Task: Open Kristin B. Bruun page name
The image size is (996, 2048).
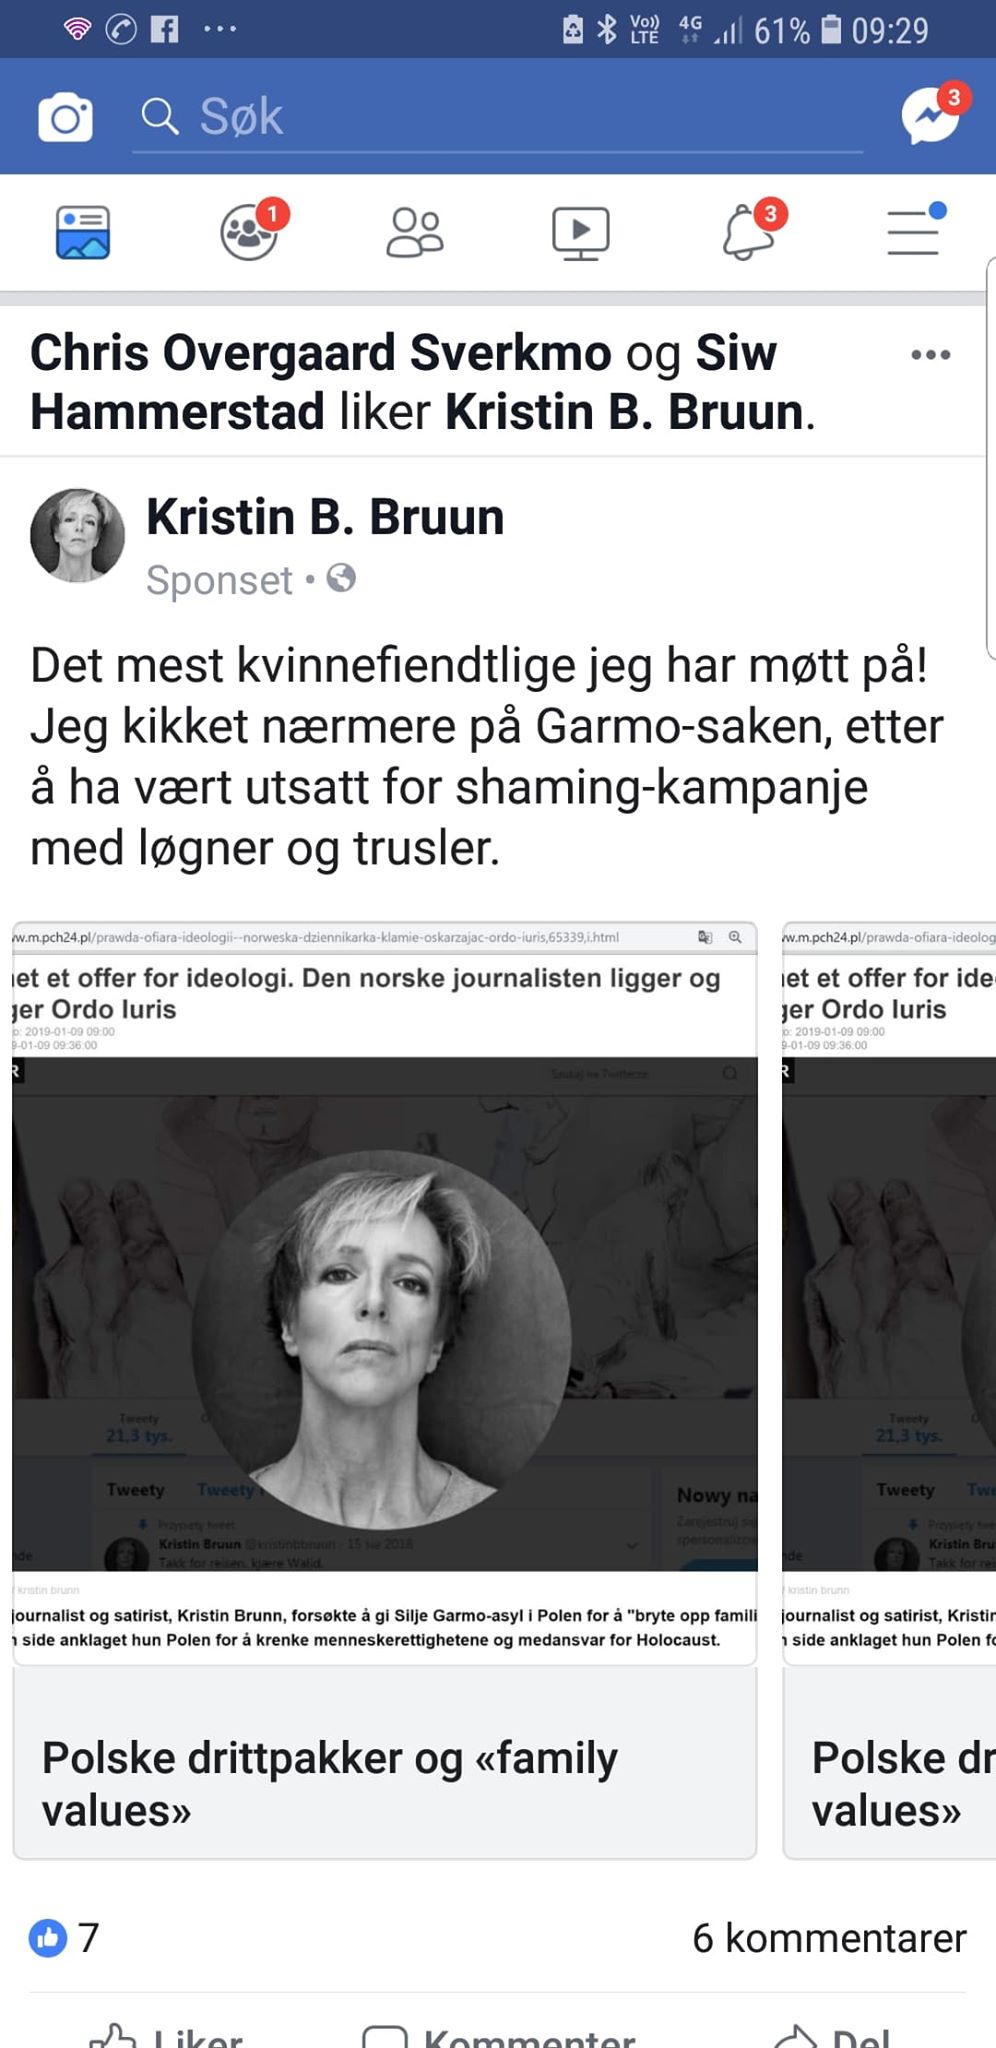Action: click(325, 517)
